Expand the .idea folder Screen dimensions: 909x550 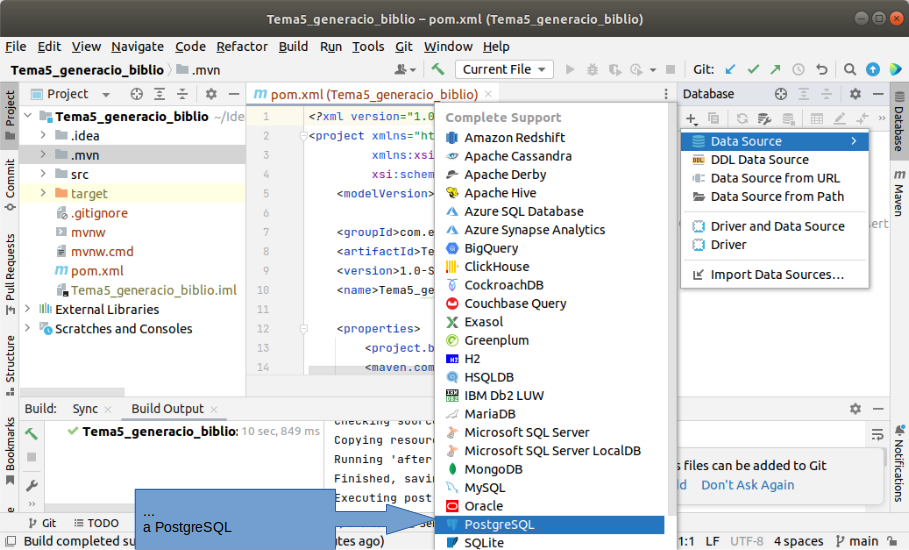(x=43, y=136)
